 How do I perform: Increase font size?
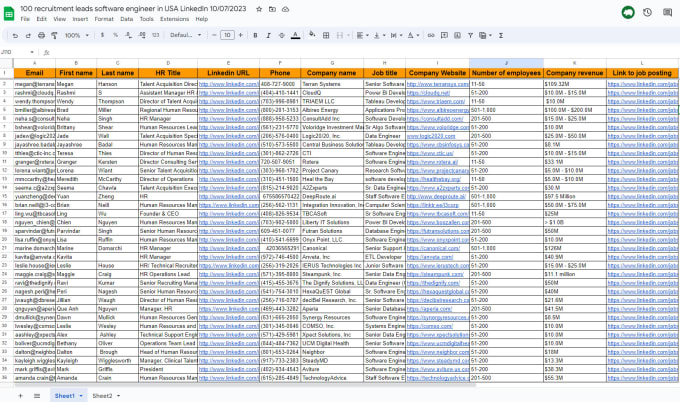241,35
